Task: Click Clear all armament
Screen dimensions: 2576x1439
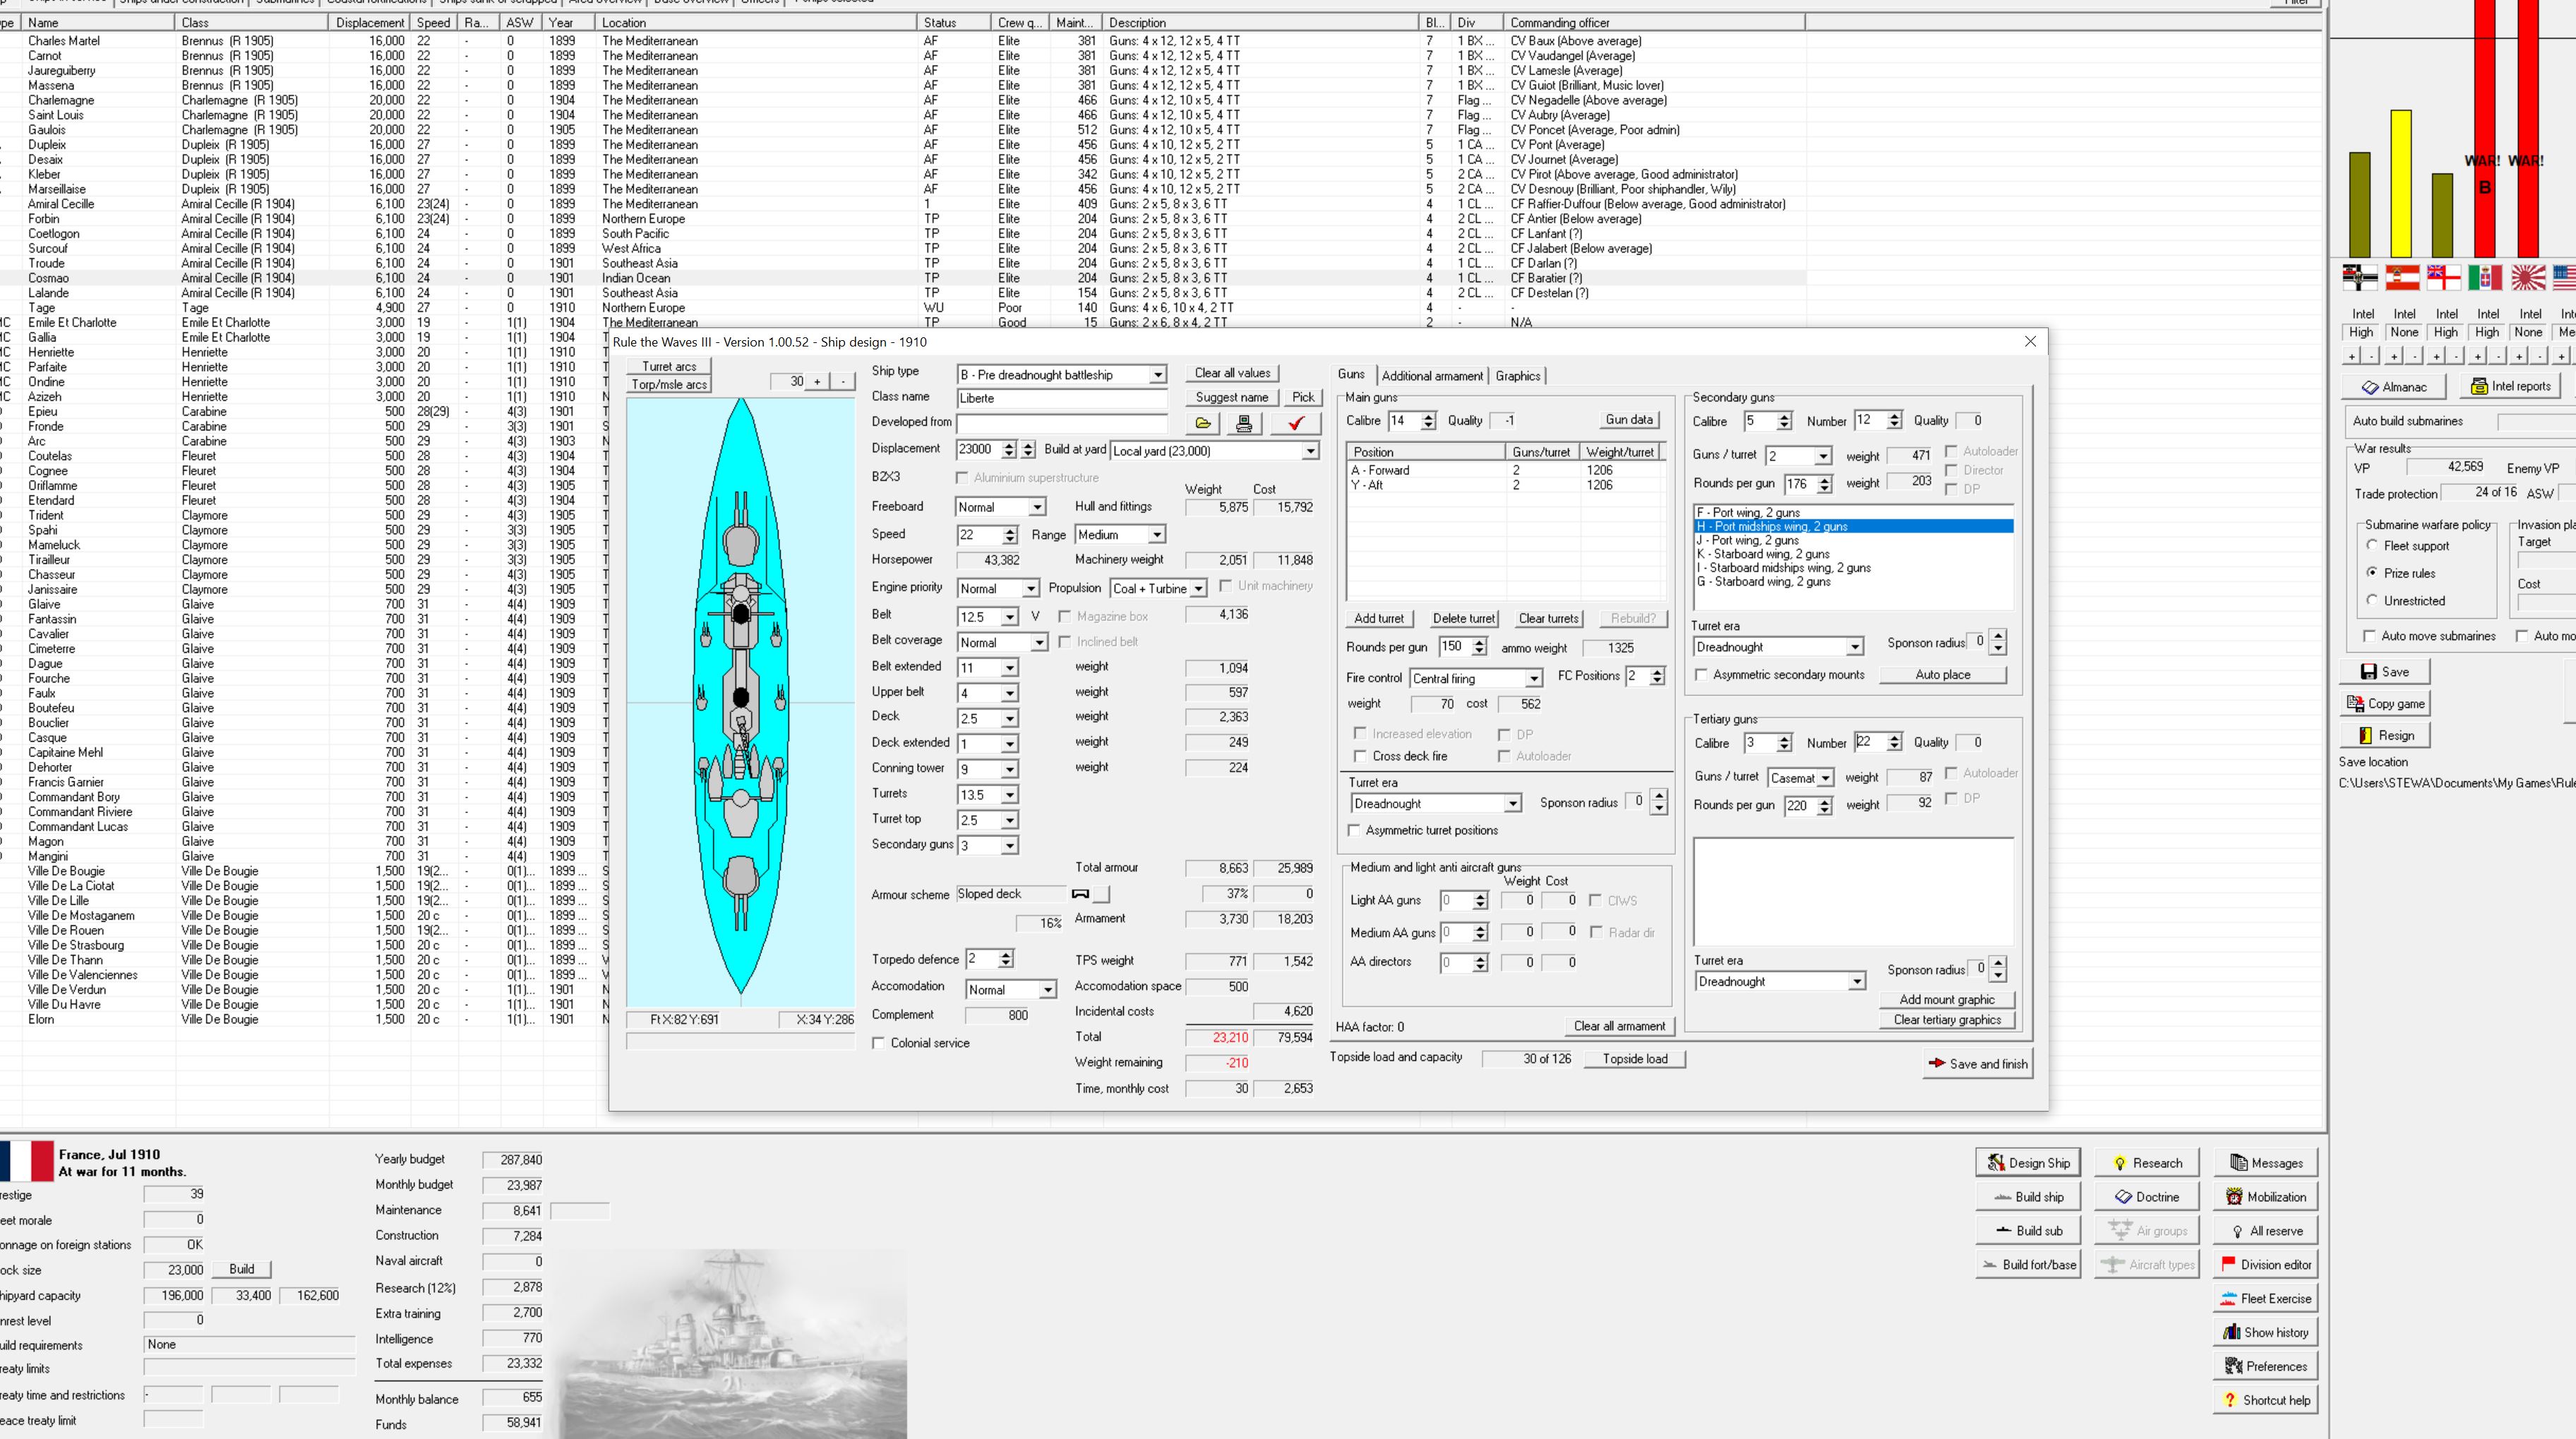Action: pos(1619,1026)
